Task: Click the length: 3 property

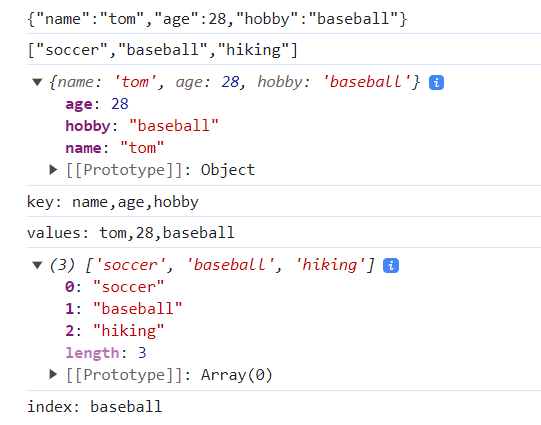Action: pos(106,353)
